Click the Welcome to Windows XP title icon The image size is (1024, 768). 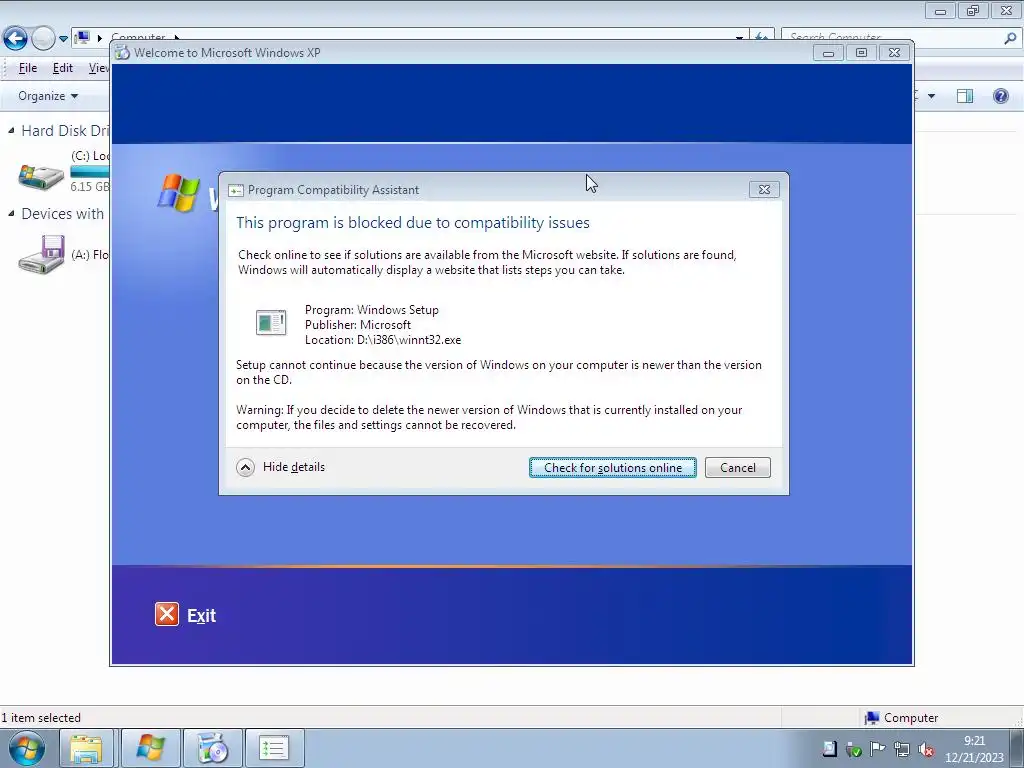coord(122,53)
